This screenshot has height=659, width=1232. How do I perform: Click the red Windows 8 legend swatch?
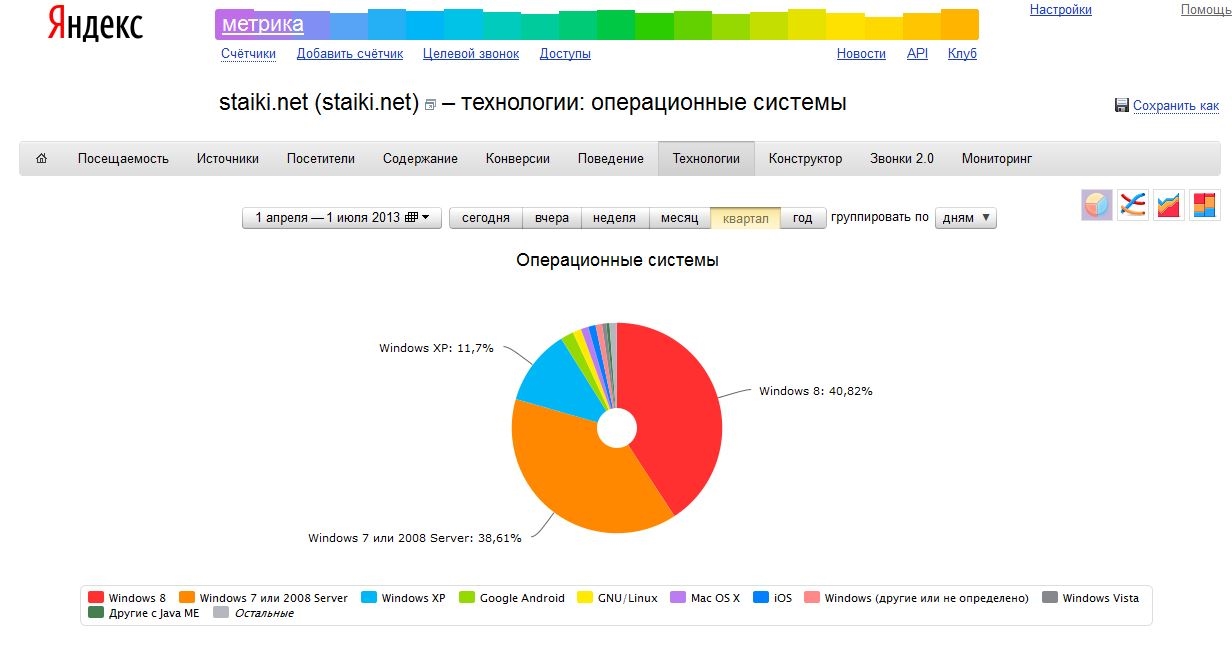coord(96,598)
